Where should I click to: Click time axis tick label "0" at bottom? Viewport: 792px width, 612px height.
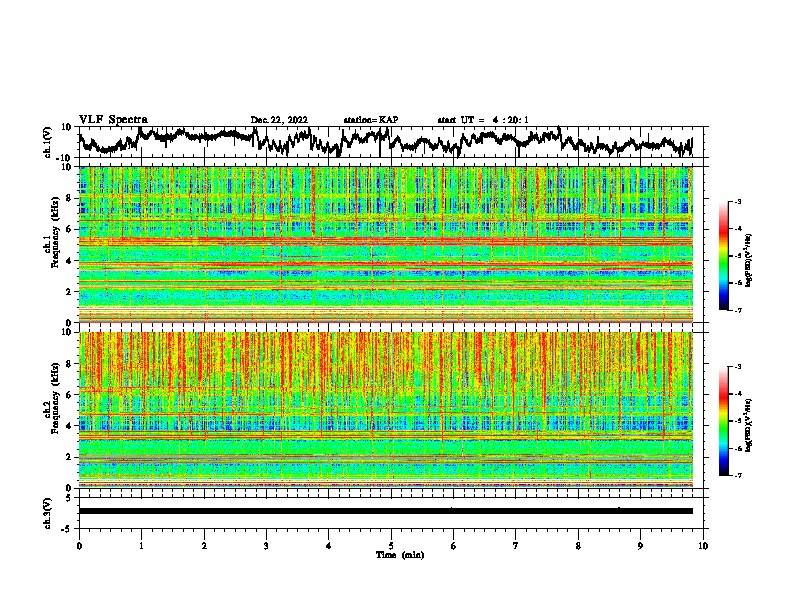pos(79,546)
